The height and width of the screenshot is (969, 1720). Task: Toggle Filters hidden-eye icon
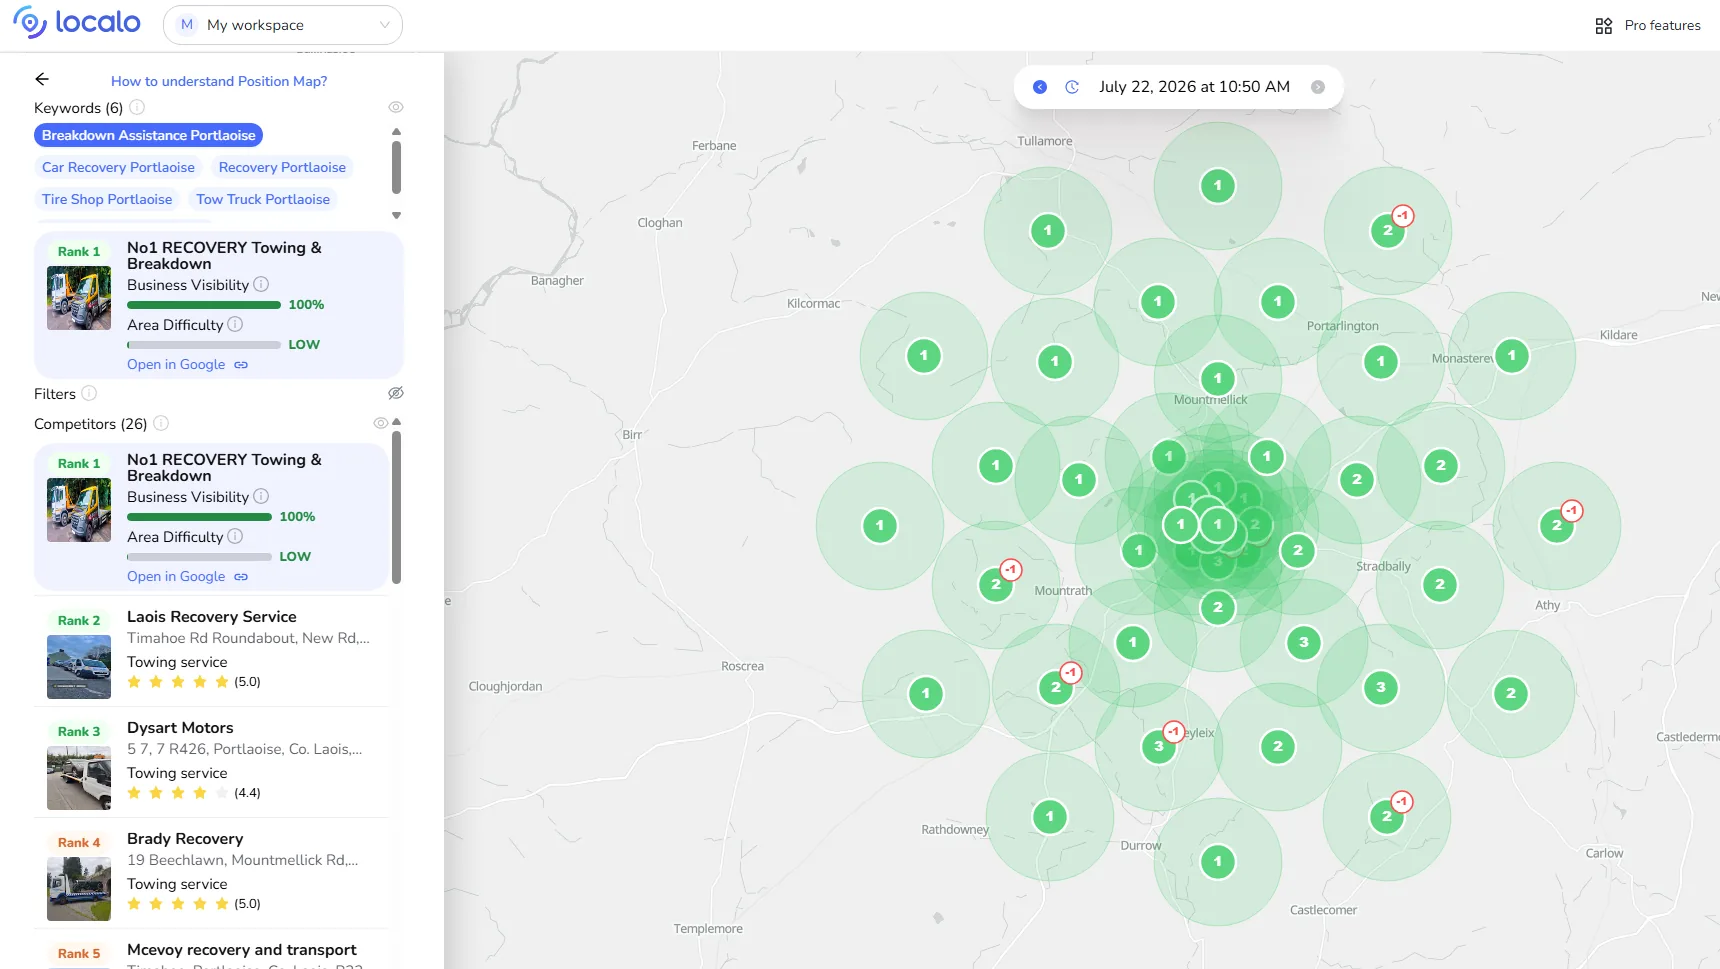point(396,393)
